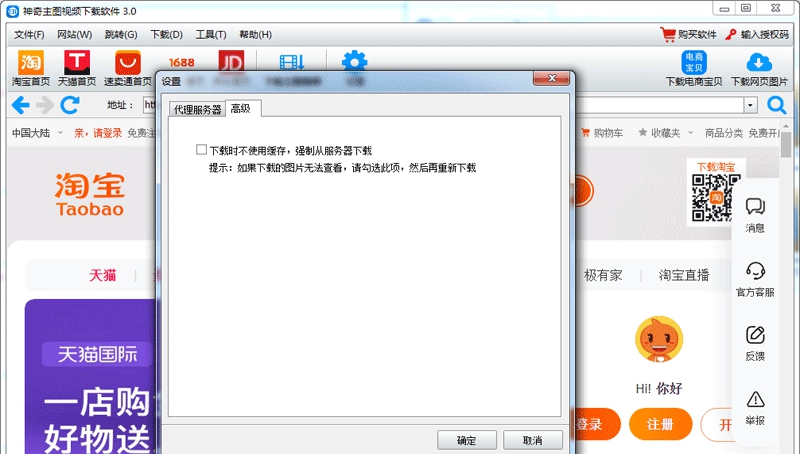This screenshot has width=800, height=454.
Task: Click the orange mascot avatar
Action: [x=659, y=339]
